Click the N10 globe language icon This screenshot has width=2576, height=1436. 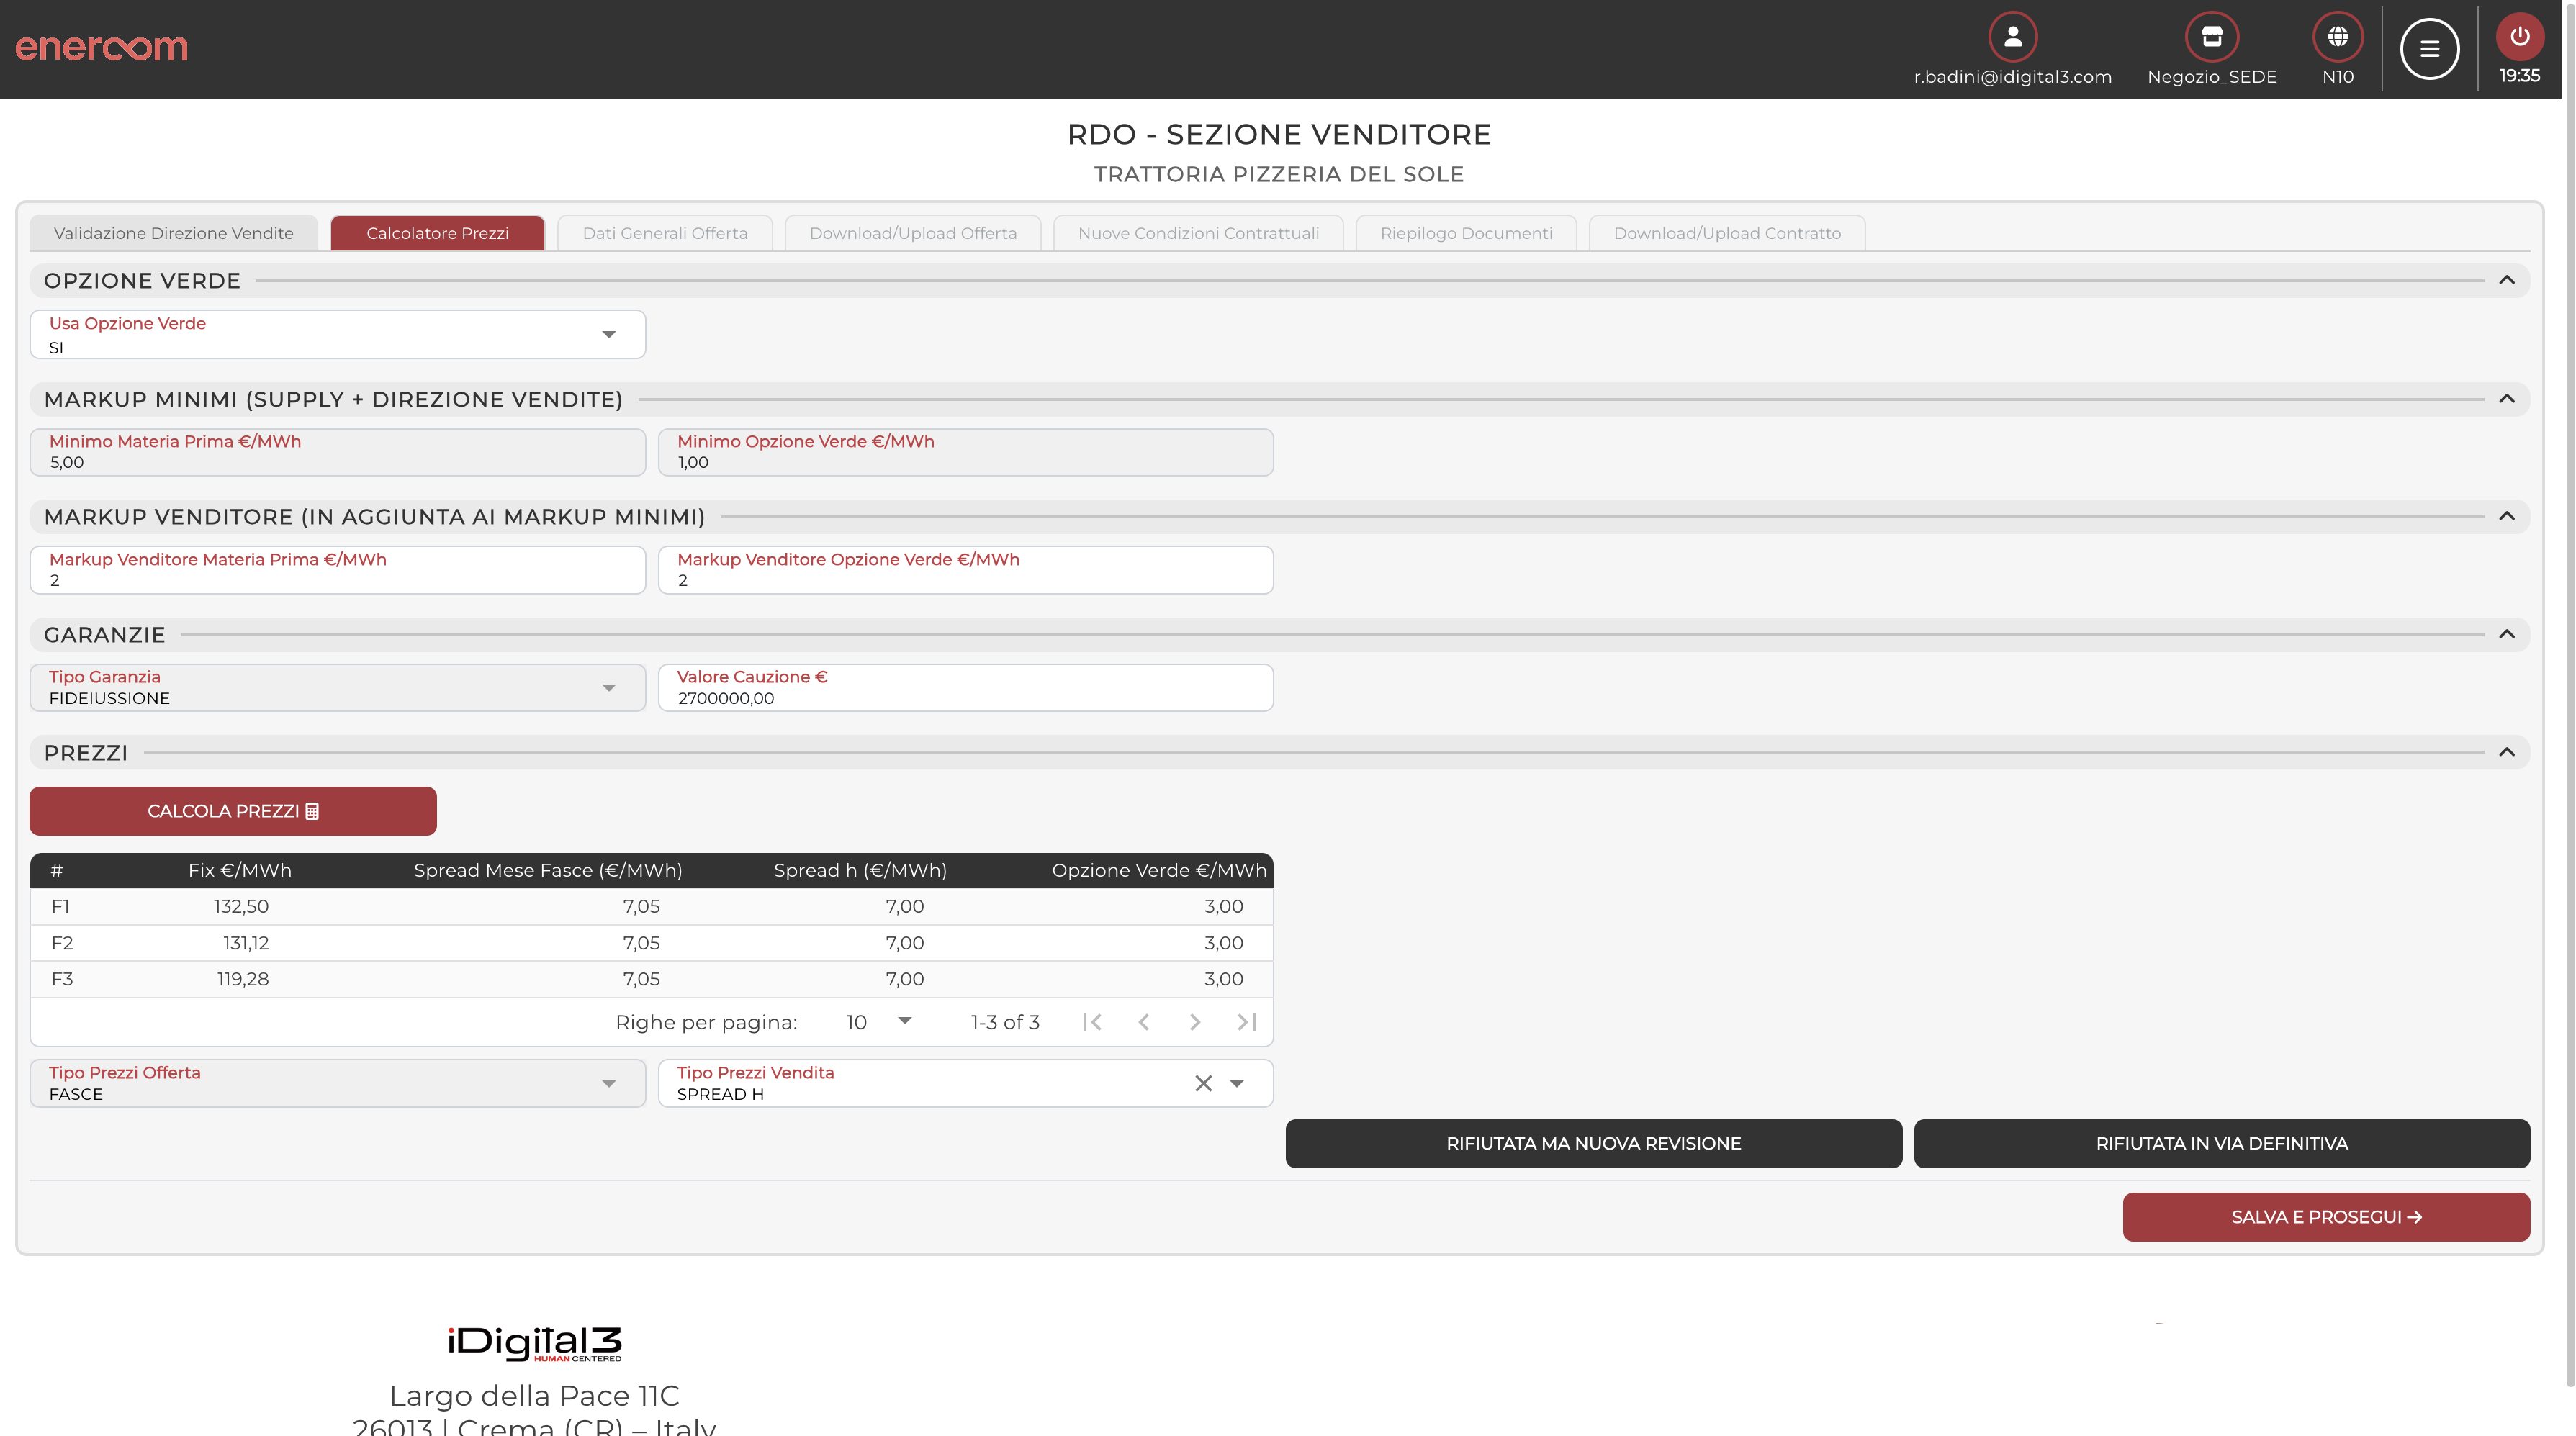point(2337,38)
